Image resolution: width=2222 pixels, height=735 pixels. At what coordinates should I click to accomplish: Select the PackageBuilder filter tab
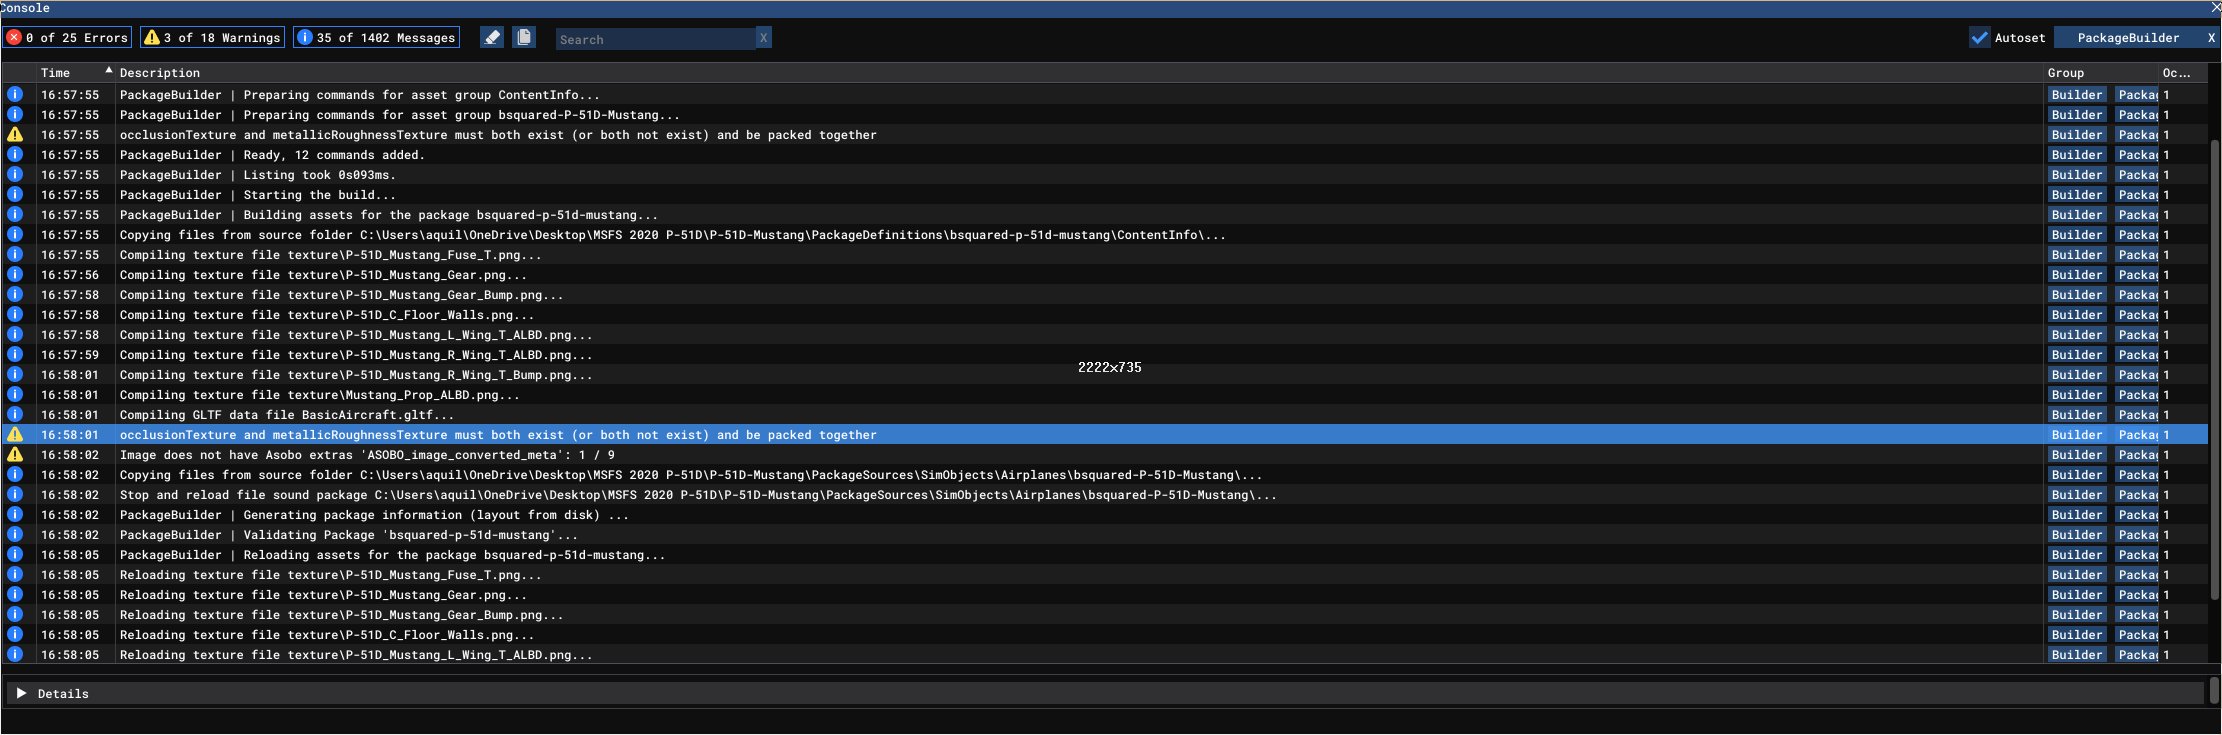tap(2127, 38)
